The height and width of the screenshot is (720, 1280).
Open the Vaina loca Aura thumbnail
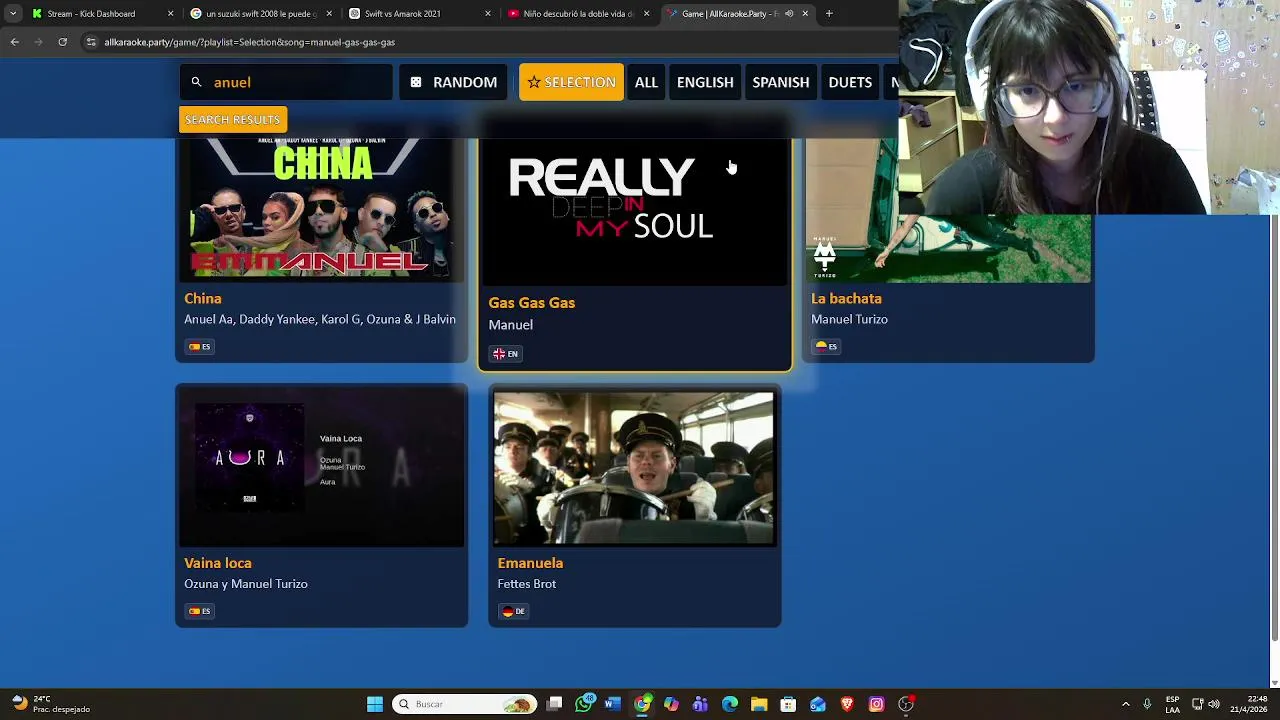point(321,467)
